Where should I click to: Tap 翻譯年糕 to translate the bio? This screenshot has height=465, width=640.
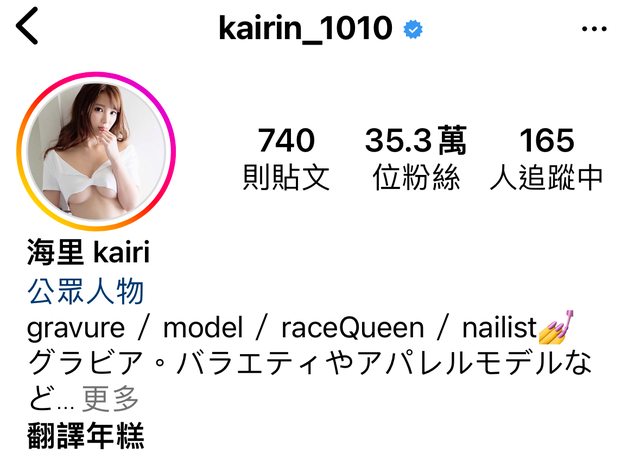(x=86, y=436)
